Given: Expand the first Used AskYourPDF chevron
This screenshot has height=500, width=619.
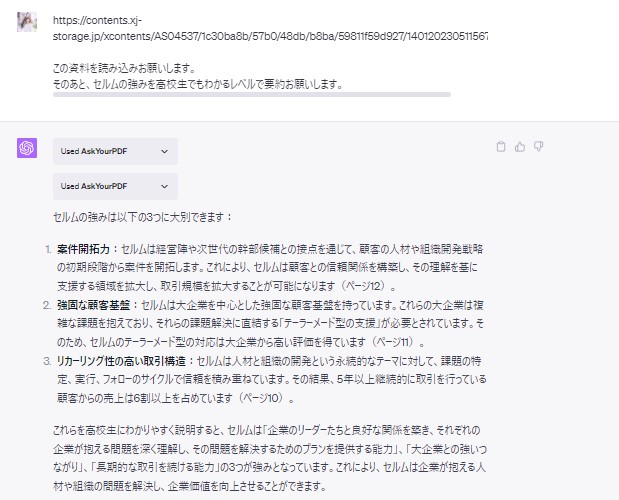Looking at the screenshot, I should 164,151.
